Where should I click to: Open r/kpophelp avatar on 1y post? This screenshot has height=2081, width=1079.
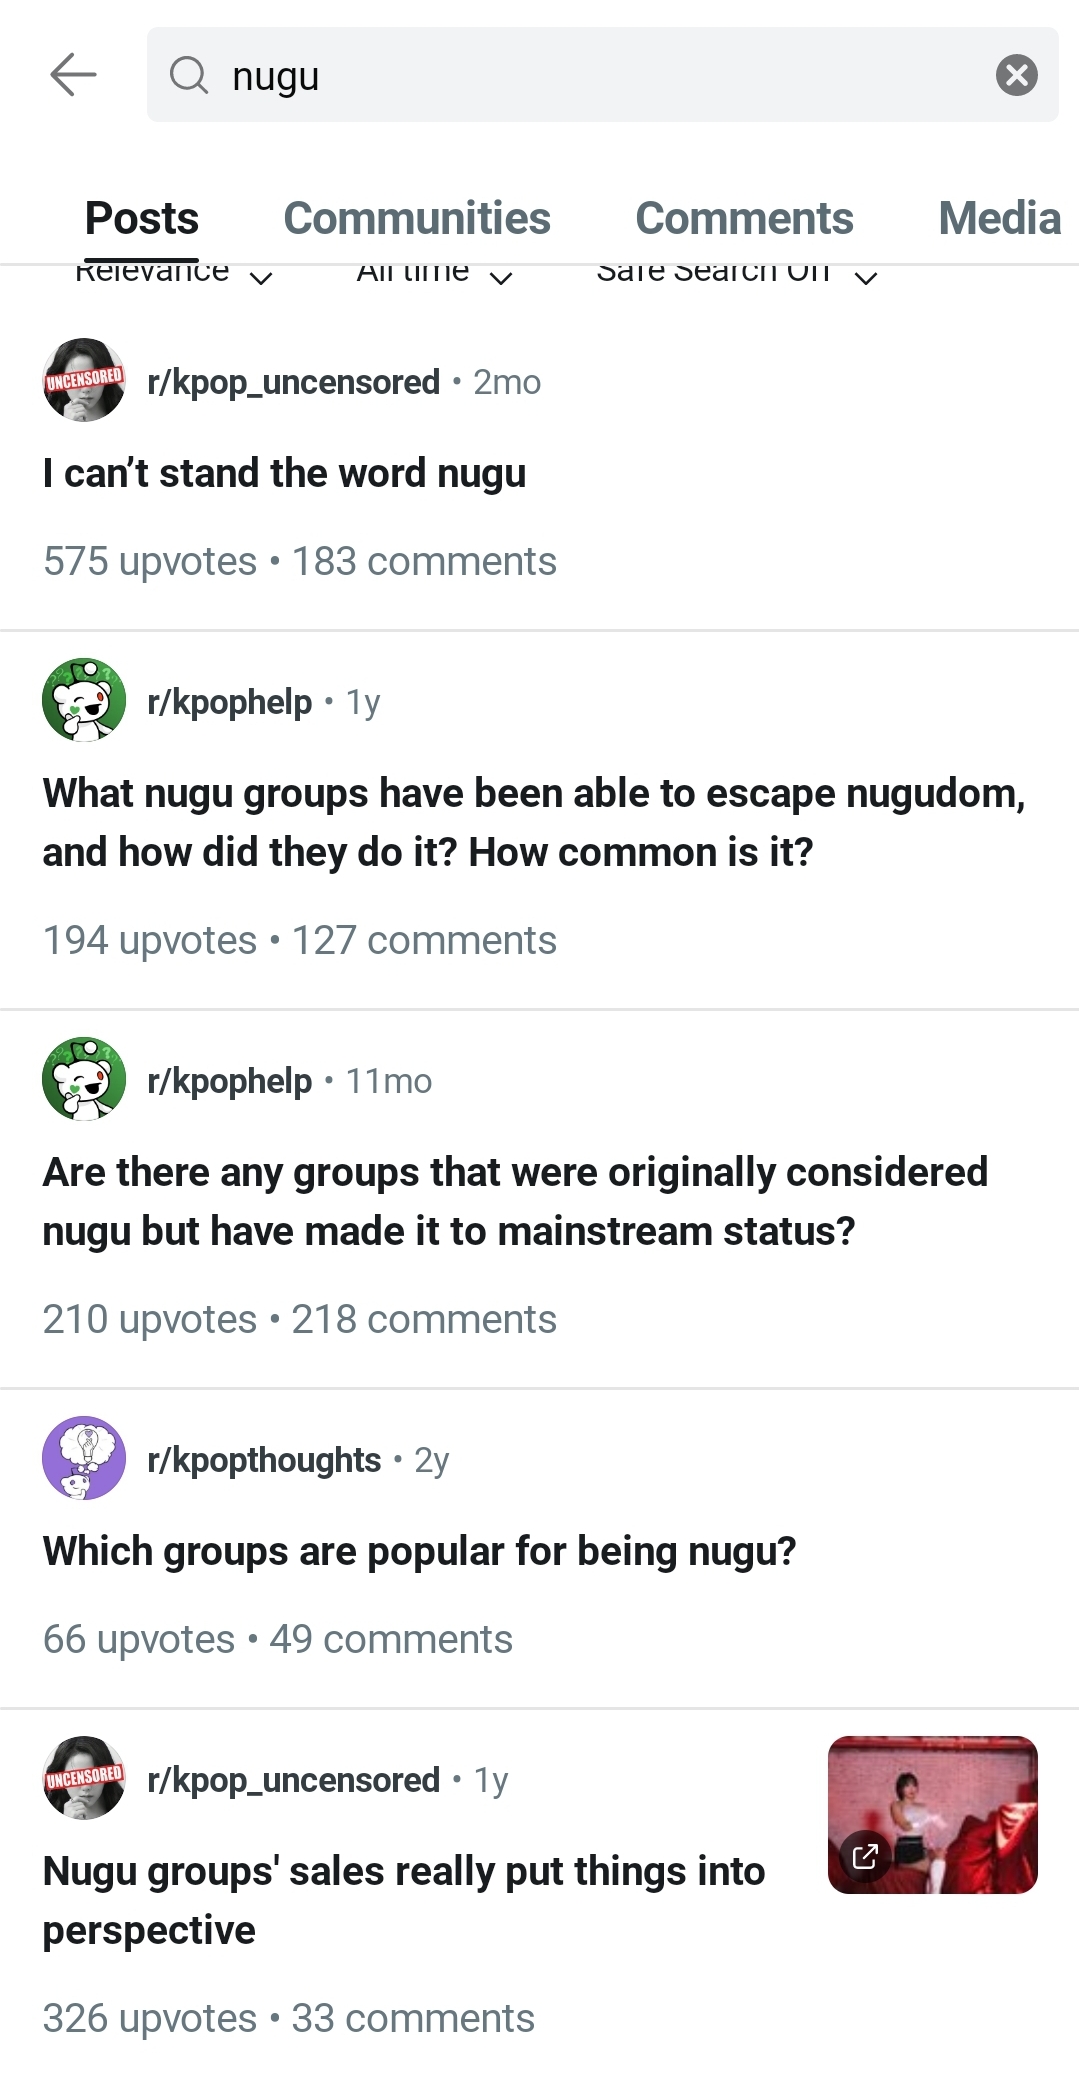(x=84, y=700)
